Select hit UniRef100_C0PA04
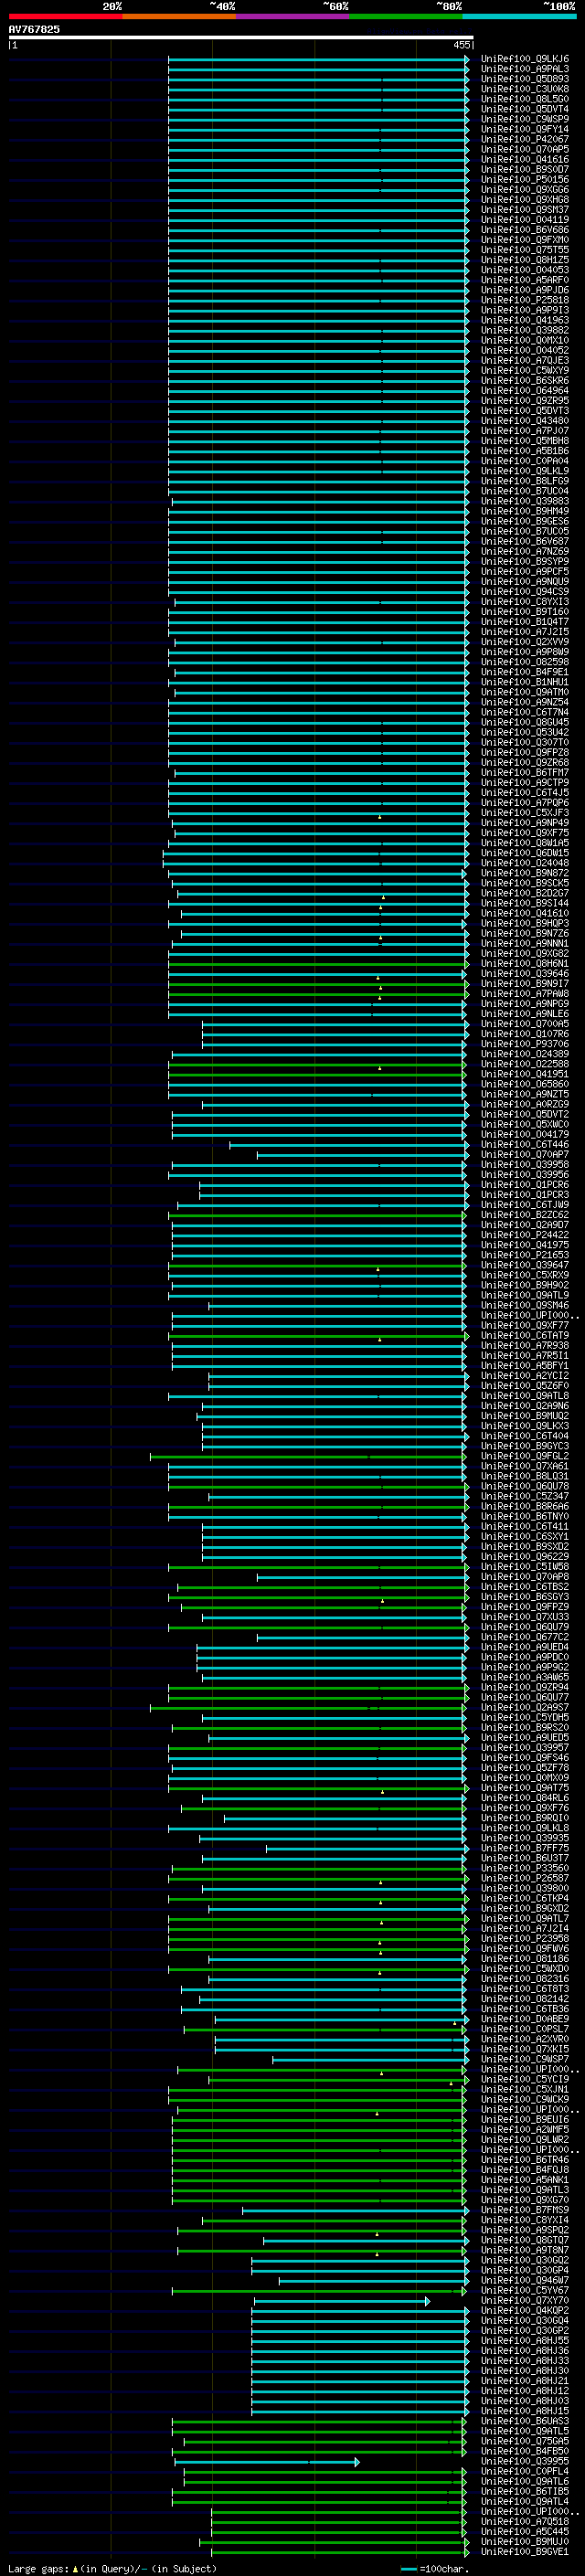The image size is (585, 2576). tap(524, 461)
